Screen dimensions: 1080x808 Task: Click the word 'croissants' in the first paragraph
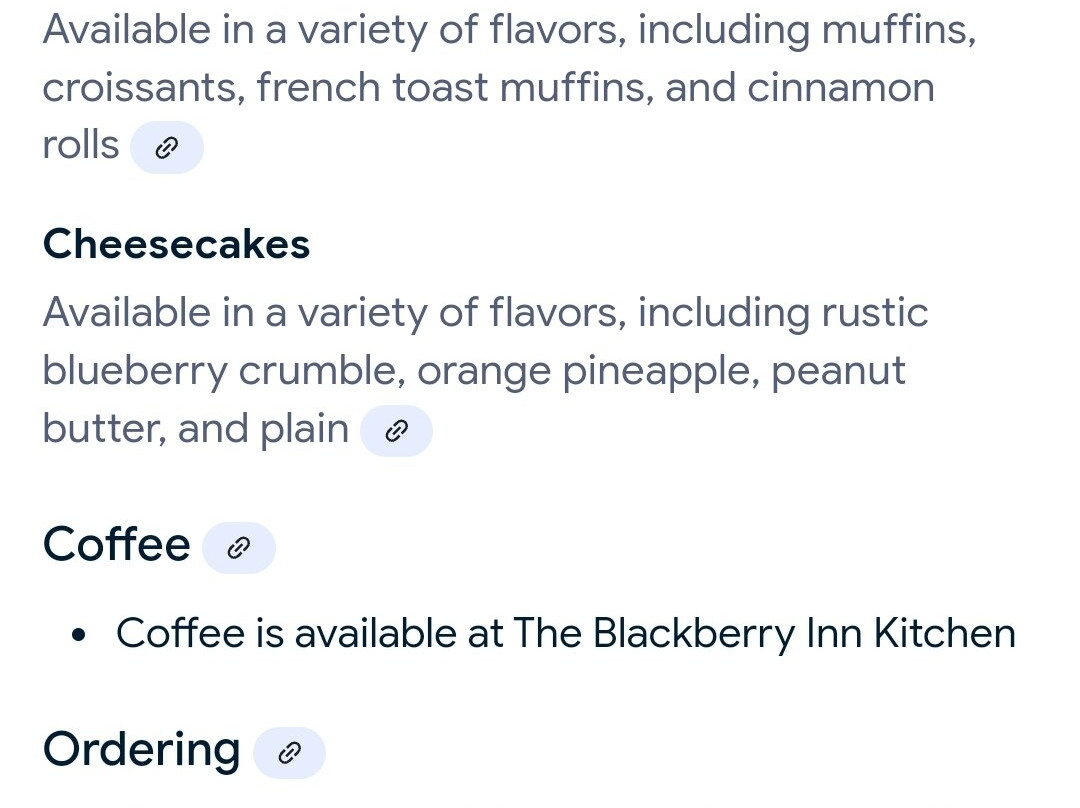pyautogui.click(x=144, y=88)
